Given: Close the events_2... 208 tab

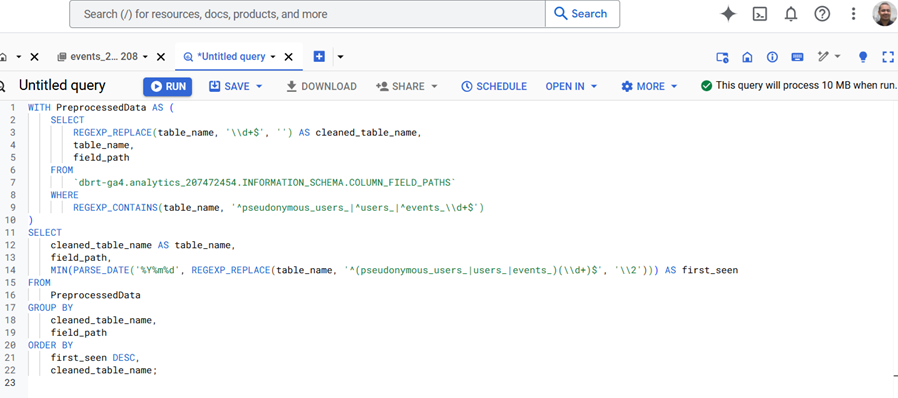Looking at the screenshot, I should [x=161, y=57].
